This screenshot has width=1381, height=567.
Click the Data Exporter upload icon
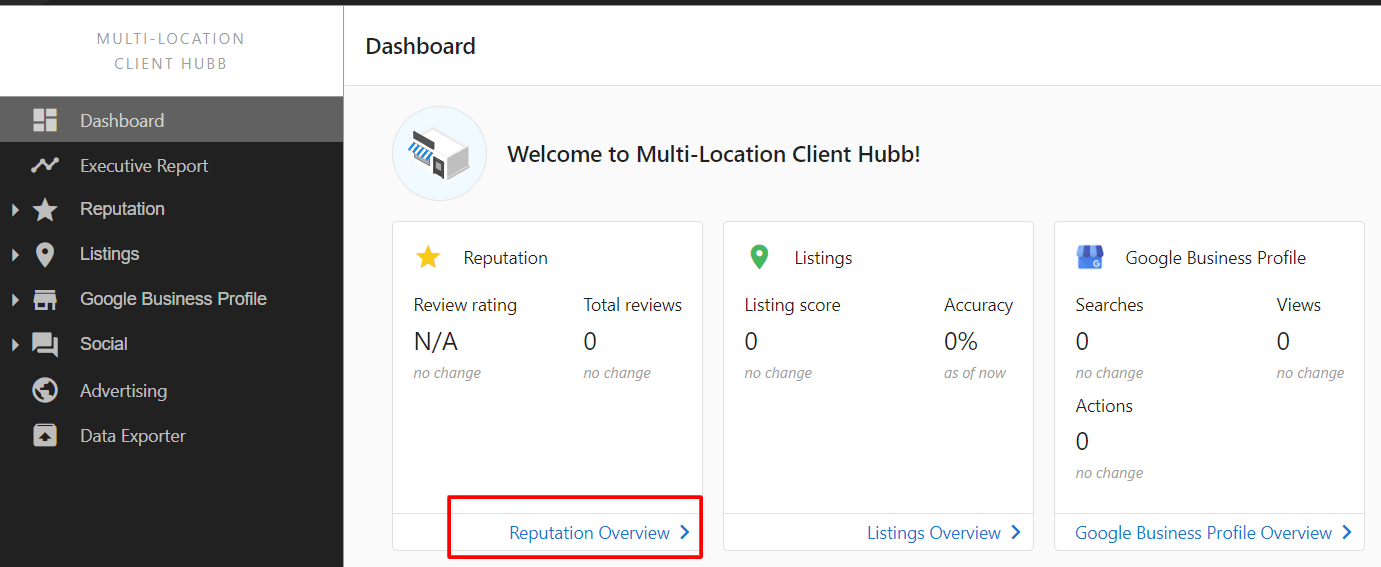point(45,435)
